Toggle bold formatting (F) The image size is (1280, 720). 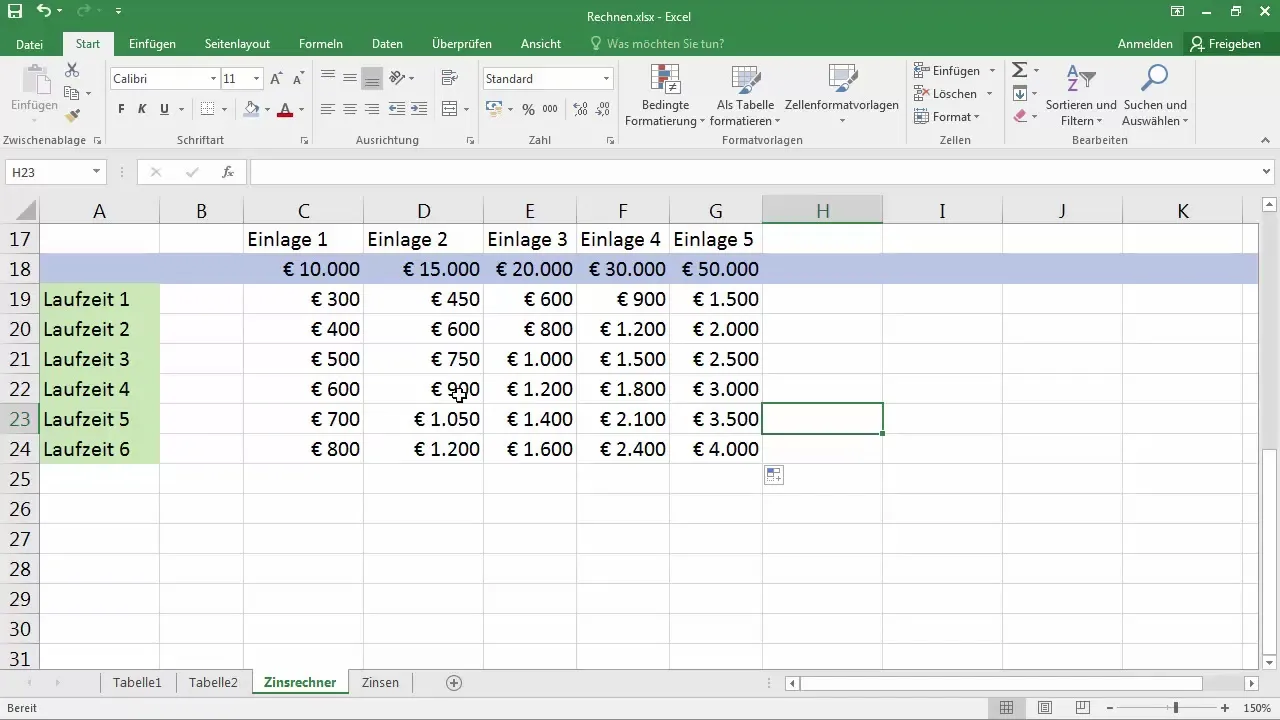[x=121, y=109]
